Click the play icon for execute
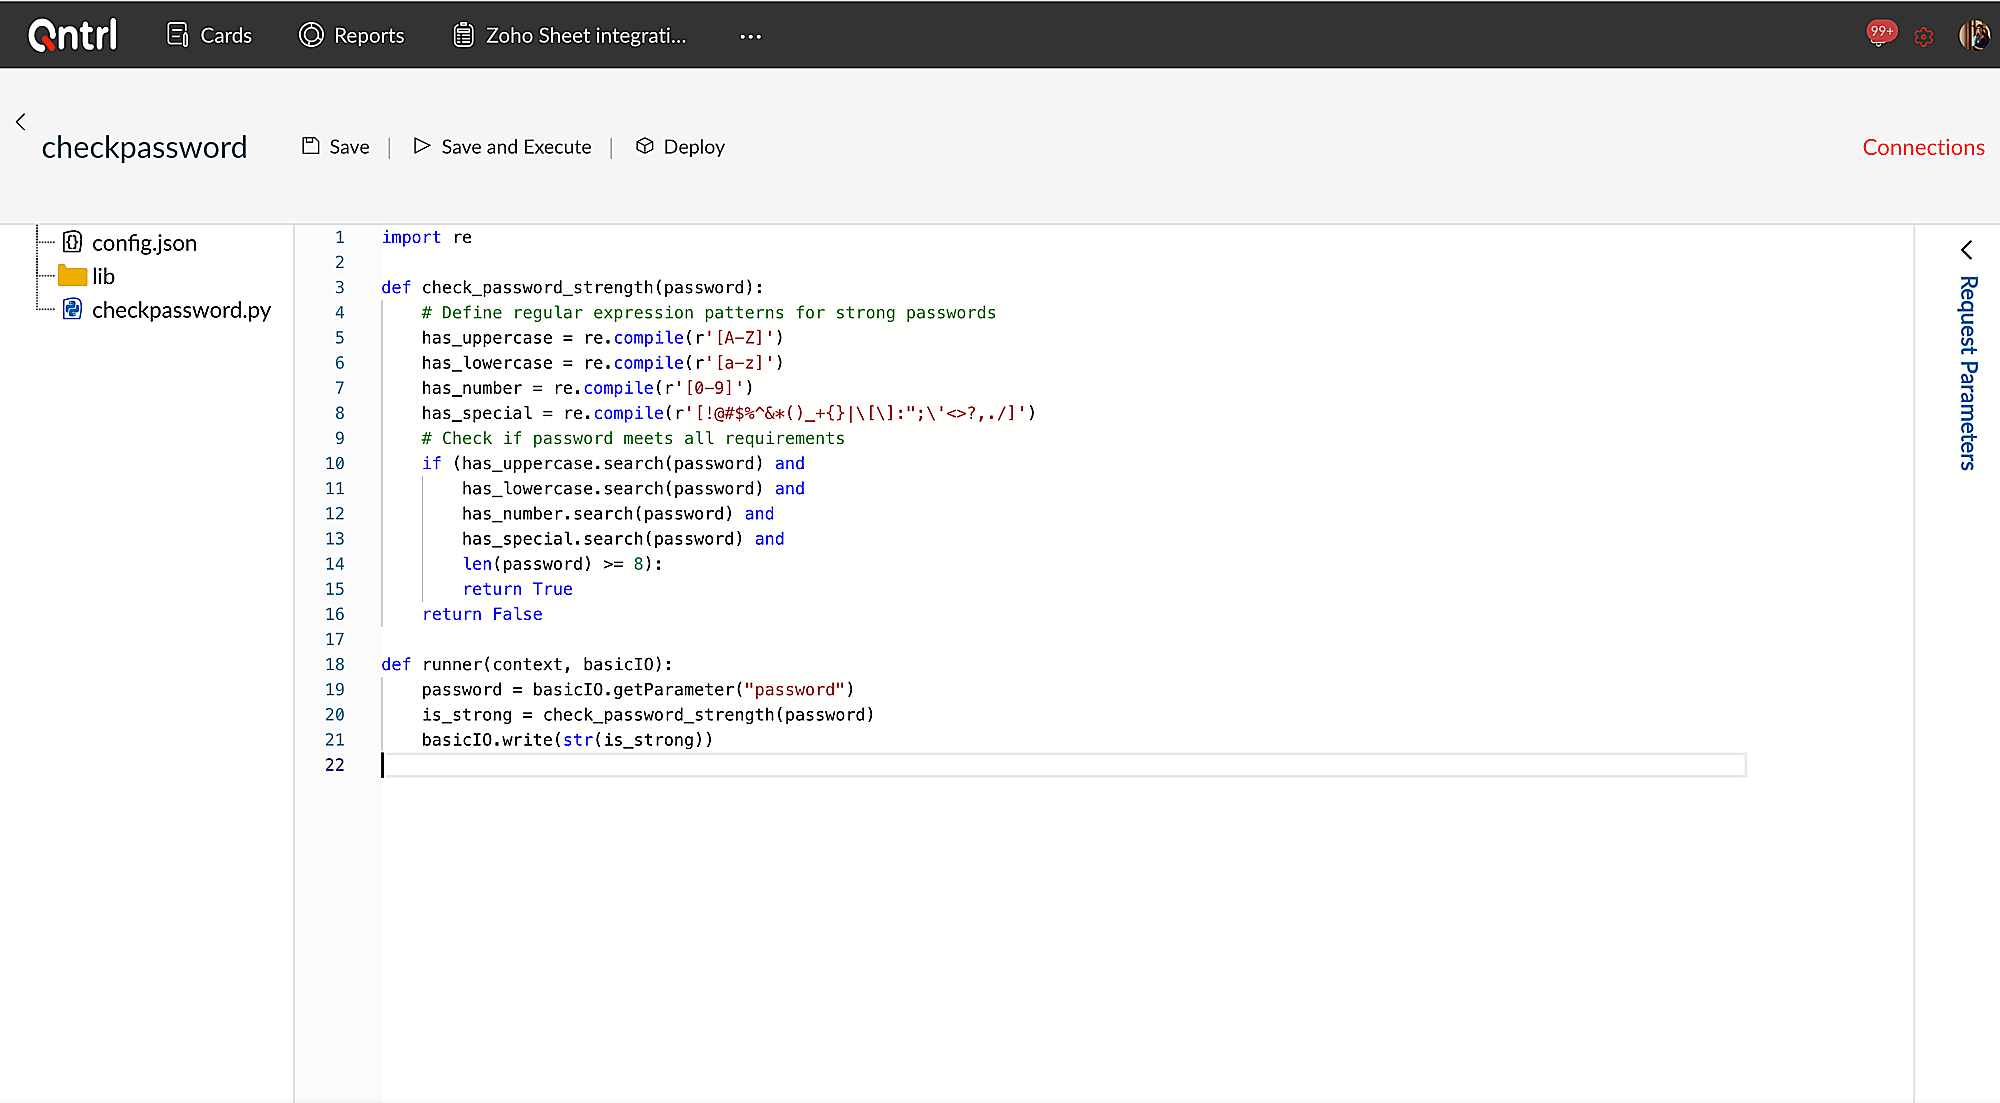 422,146
